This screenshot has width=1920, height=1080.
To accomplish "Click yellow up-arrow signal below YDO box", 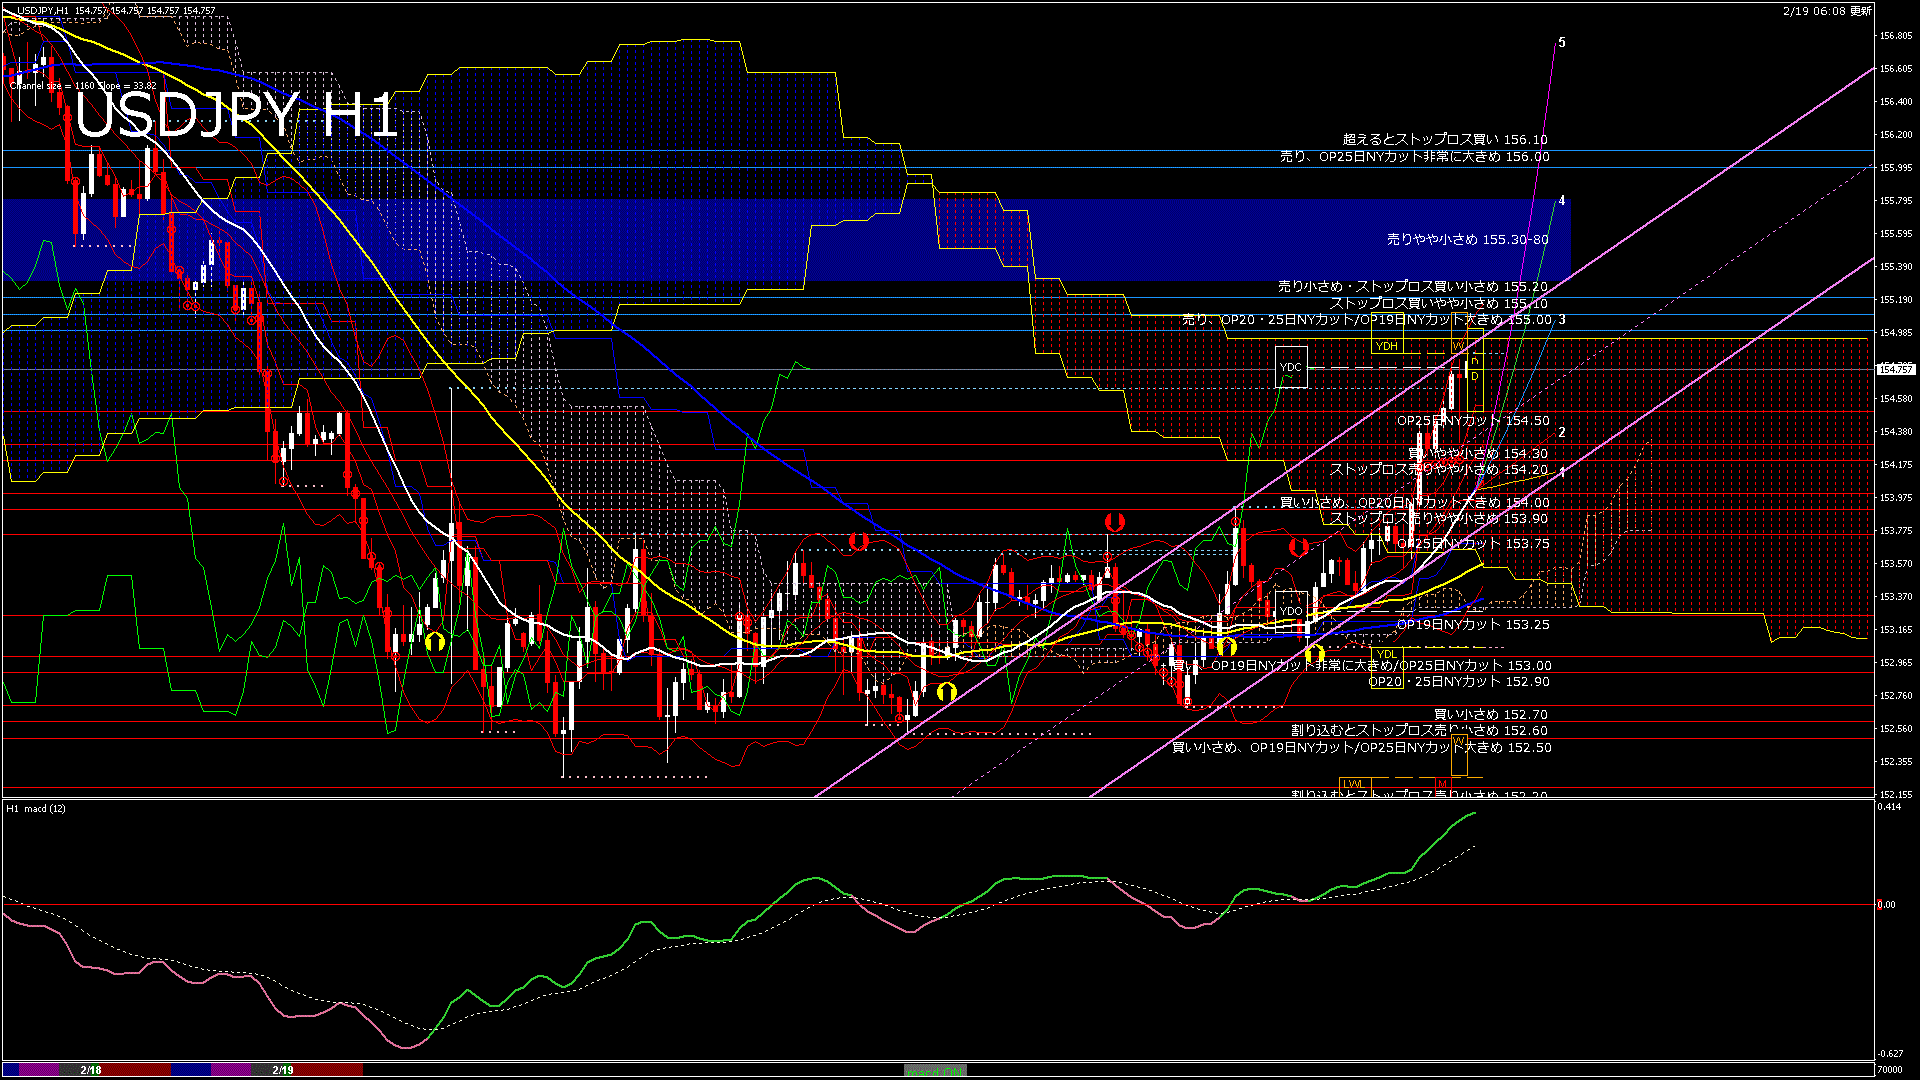I will 1314,655.
